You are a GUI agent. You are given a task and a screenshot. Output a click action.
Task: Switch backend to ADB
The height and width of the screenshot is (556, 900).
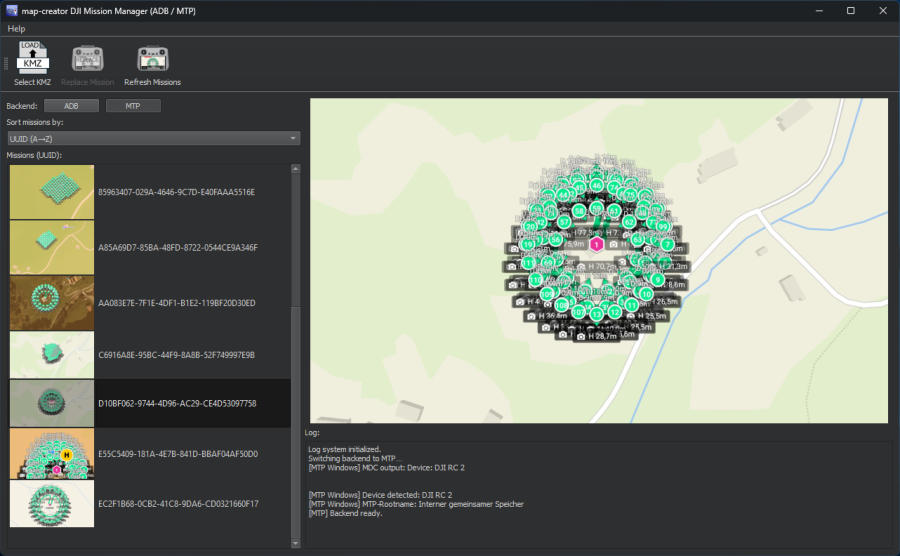tap(71, 105)
